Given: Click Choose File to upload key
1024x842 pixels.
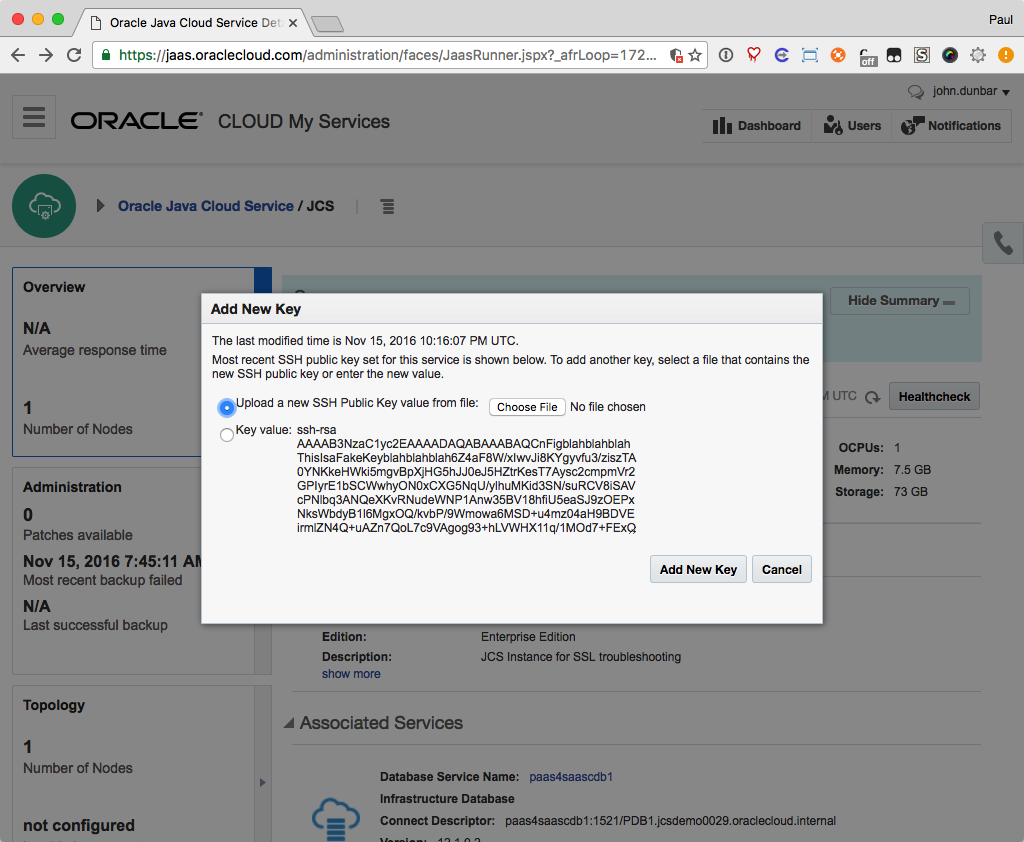Looking at the screenshot, I should [x=527, y=407].
